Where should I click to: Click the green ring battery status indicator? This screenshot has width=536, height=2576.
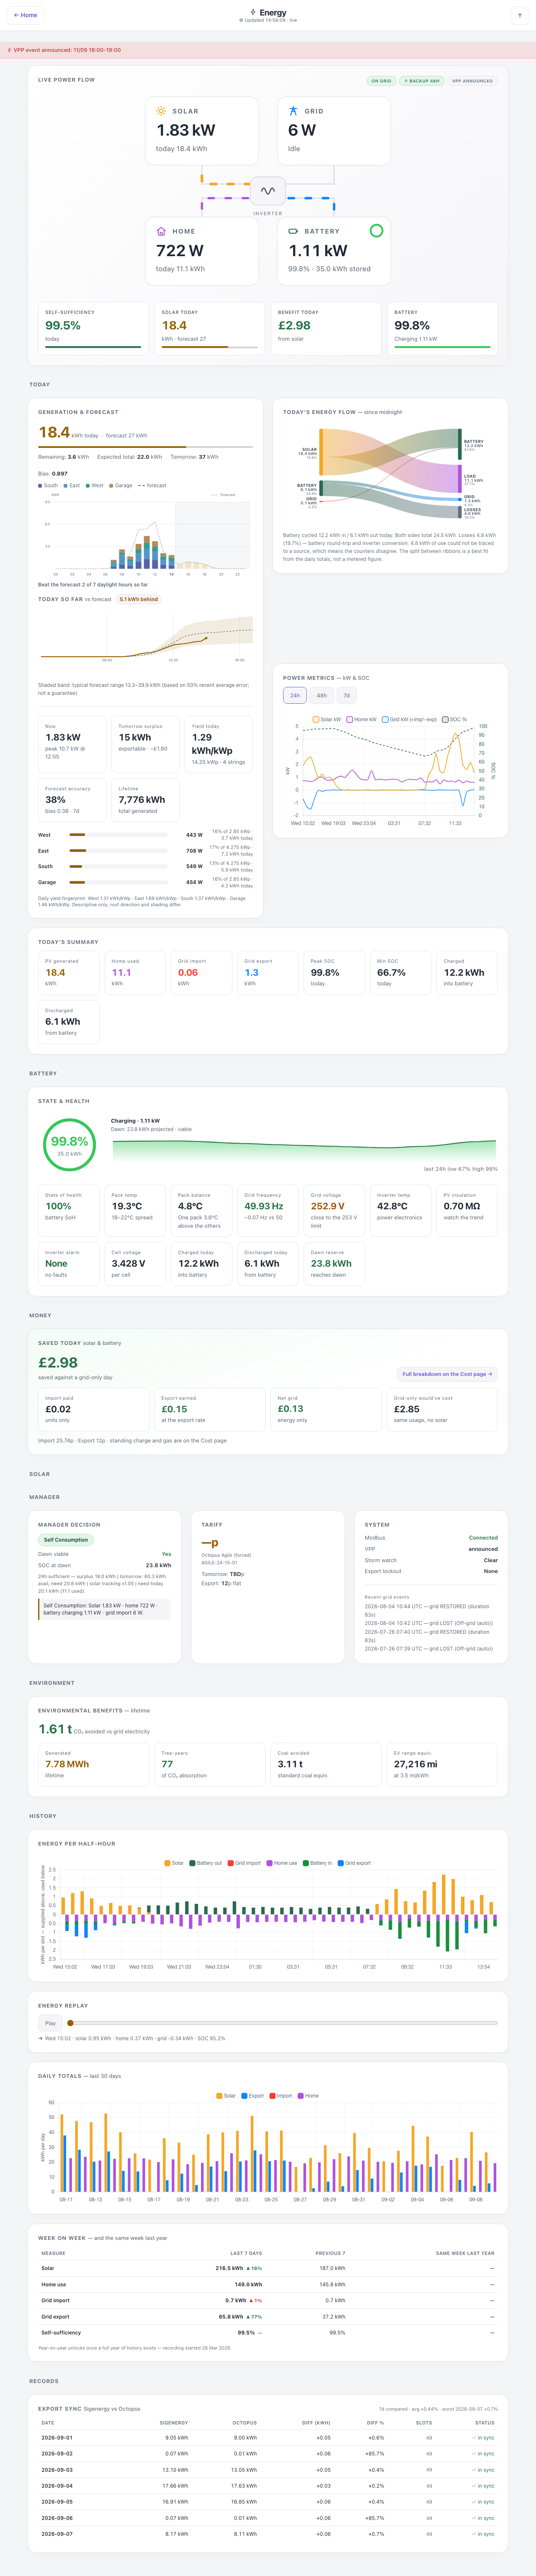[376, 231]
